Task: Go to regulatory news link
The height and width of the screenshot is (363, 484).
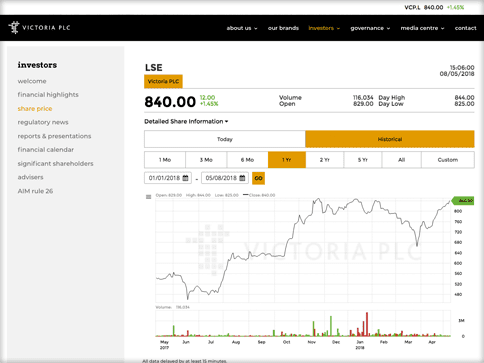Action: pyautogui.click(x=43, y=122)
